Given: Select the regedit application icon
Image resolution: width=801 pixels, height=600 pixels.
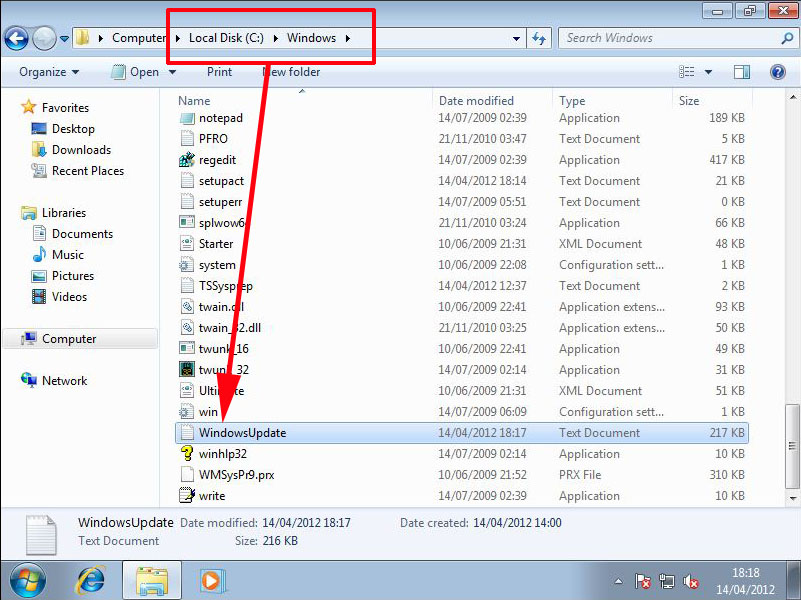Looking at the screenshot, I should [187, 160].
